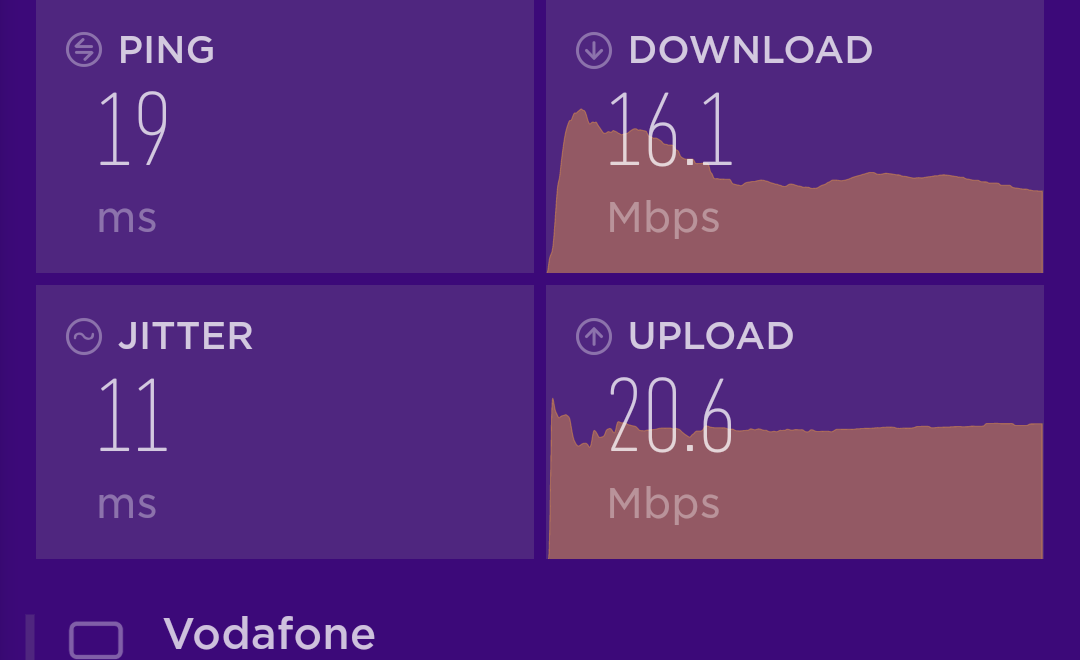Click the download arrow icon
Image resolution: width=1080 pixels, height=660 pixels.
(x=594, y=50)
